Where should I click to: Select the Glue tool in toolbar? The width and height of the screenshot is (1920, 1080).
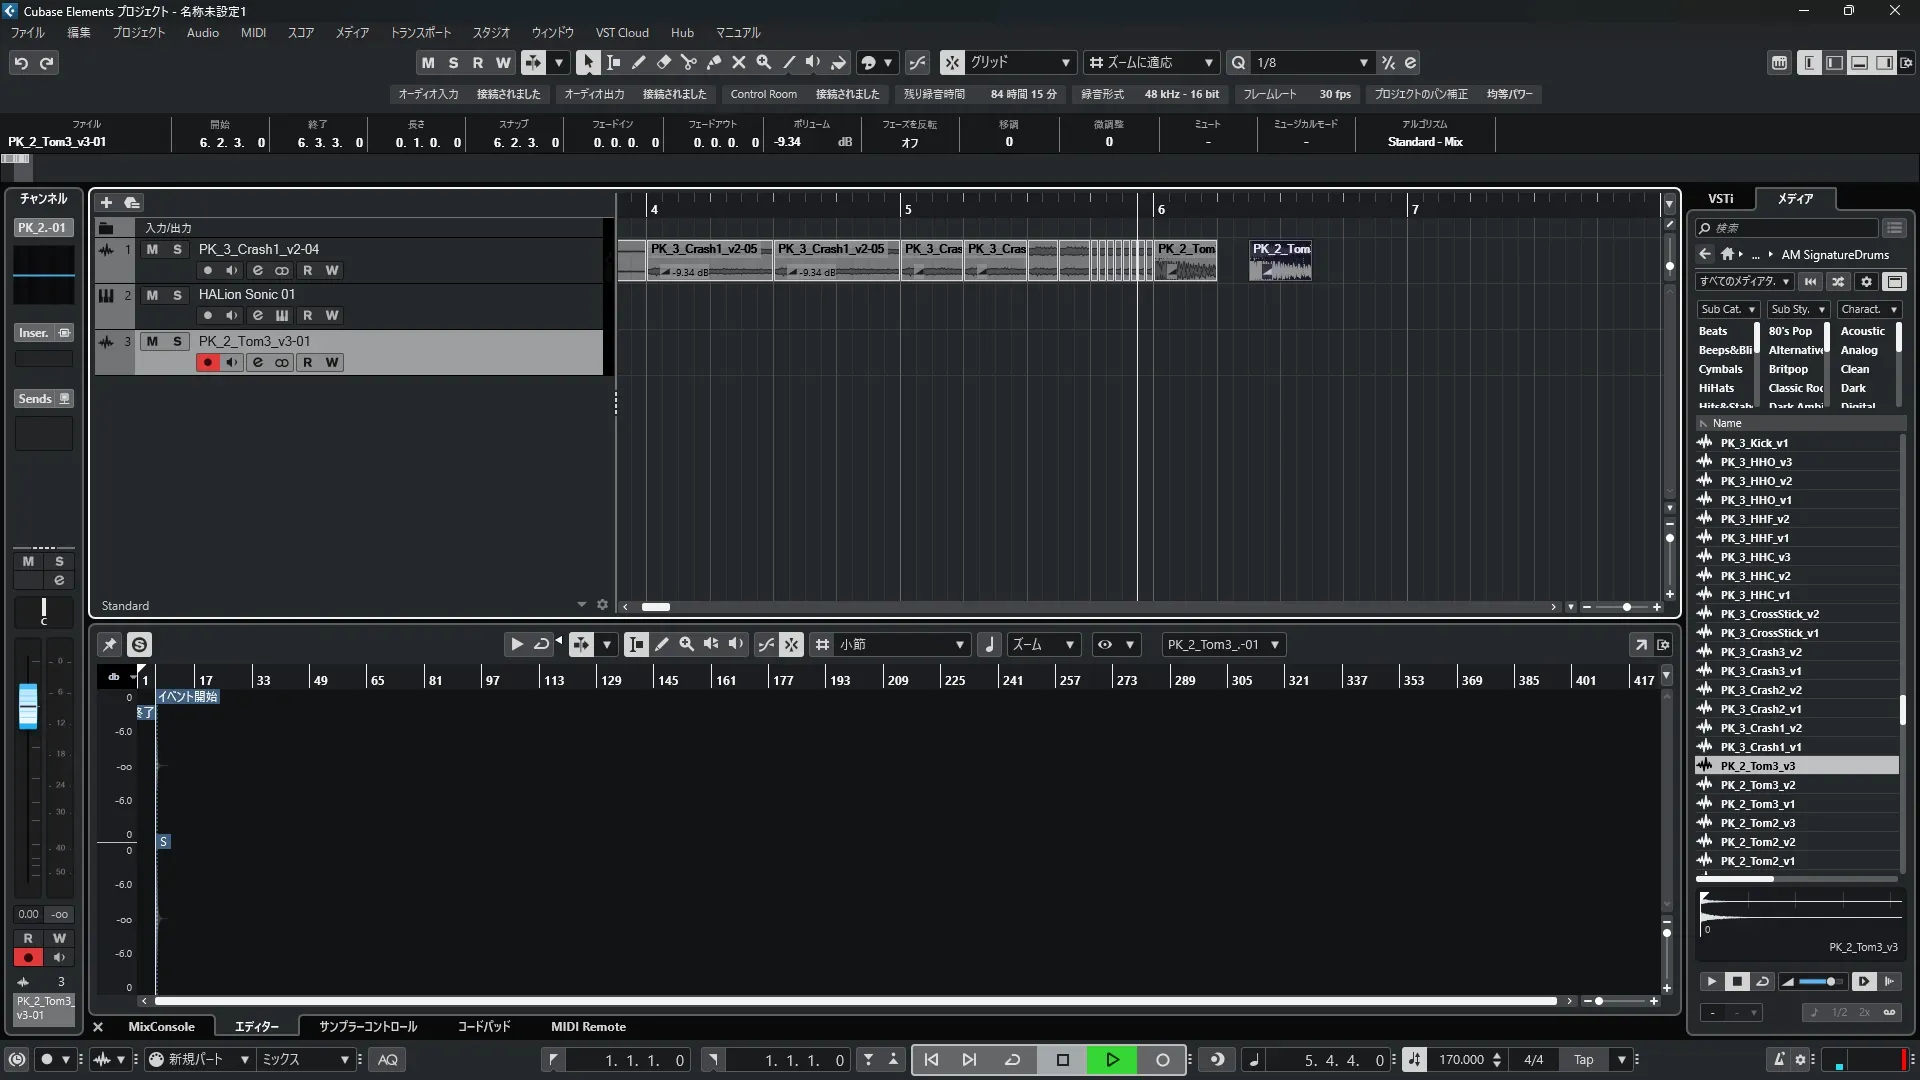pos(713,62)
